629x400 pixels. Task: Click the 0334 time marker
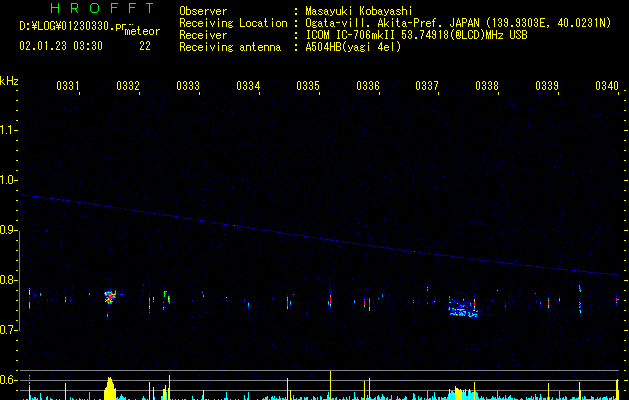pos(248,86)
